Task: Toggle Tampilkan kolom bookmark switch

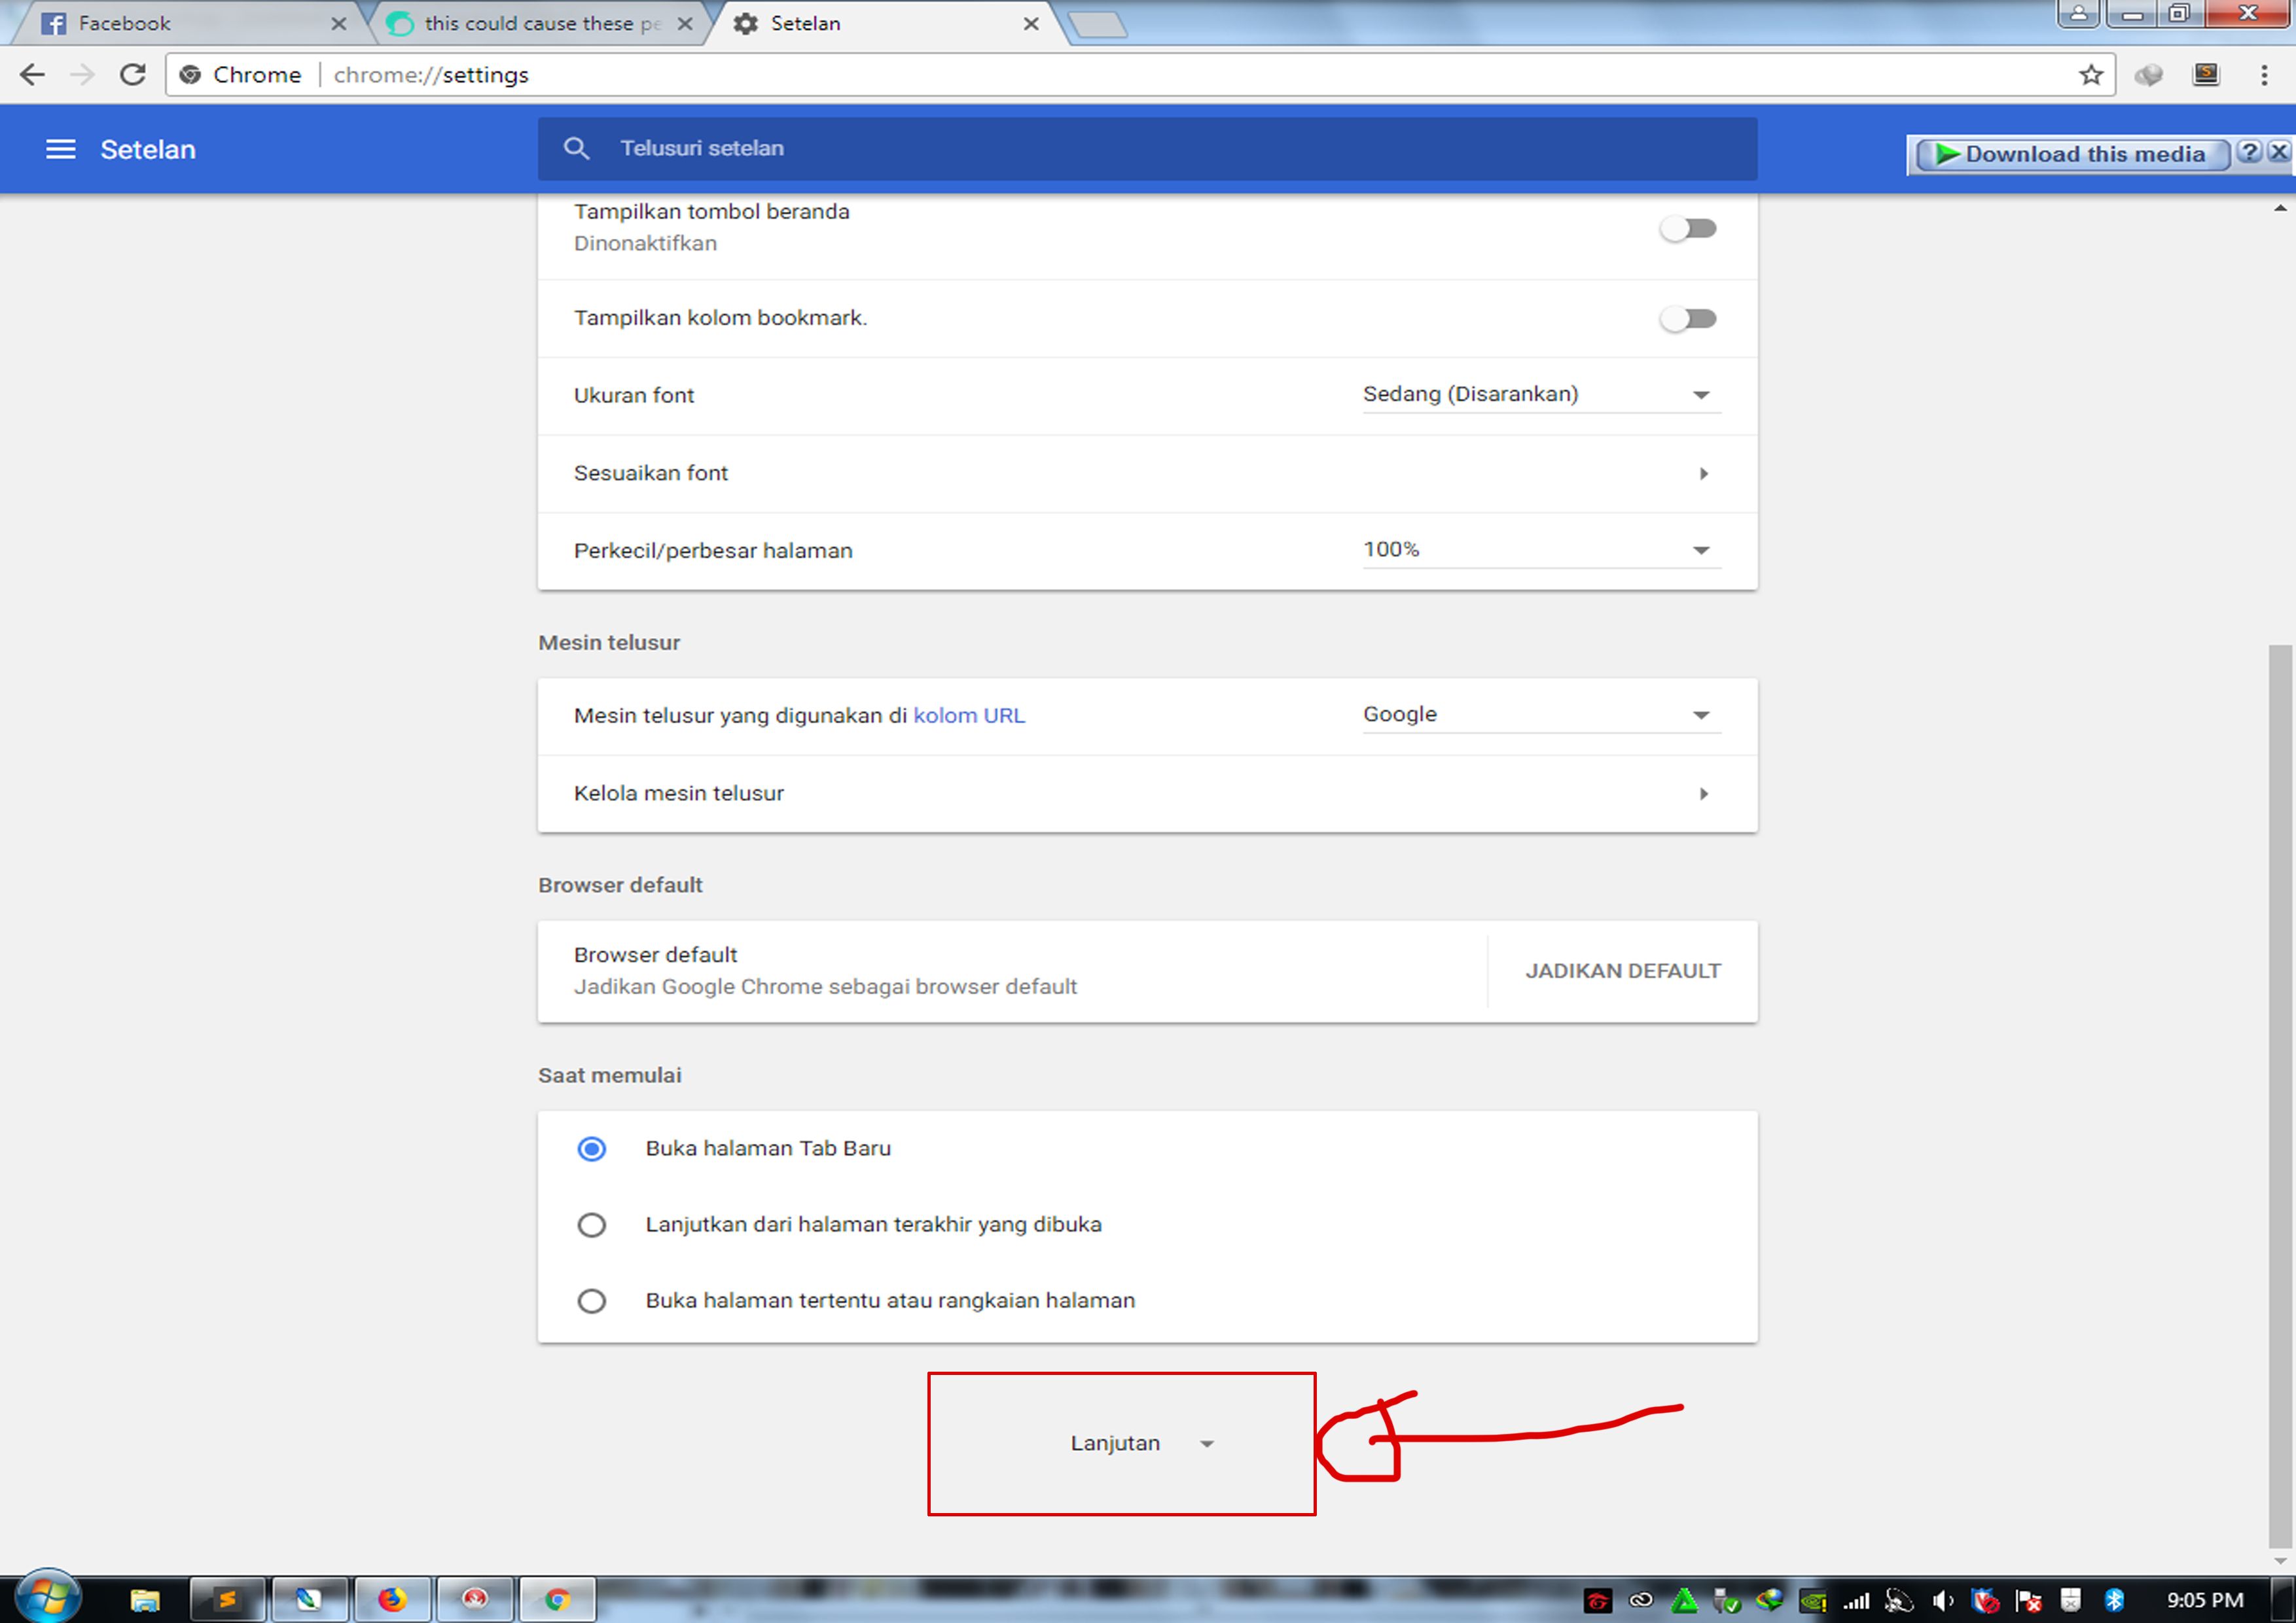Action: tap(1688, 319)
